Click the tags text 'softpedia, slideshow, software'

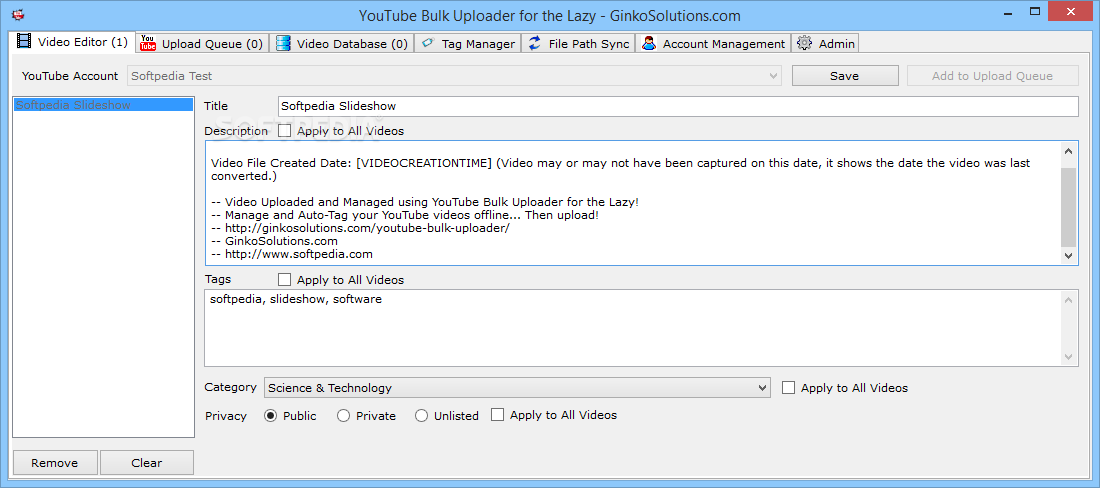click(296, 299)
